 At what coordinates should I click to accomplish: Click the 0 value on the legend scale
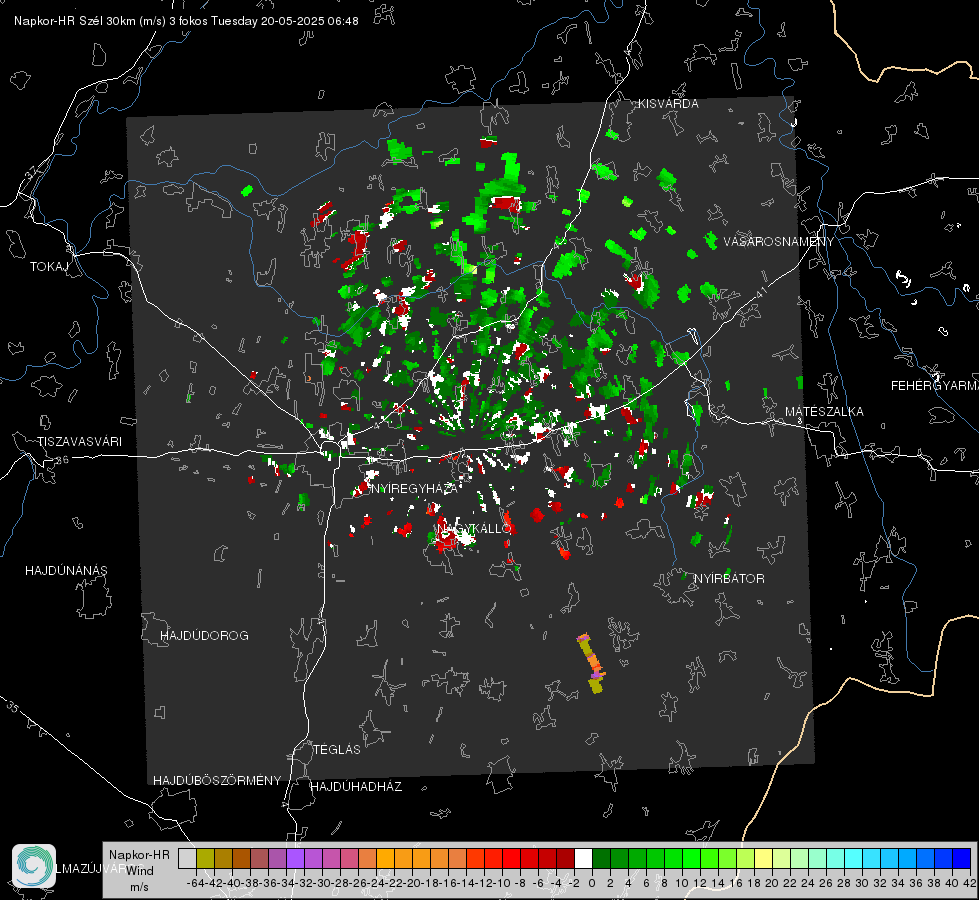pos(592,883)
